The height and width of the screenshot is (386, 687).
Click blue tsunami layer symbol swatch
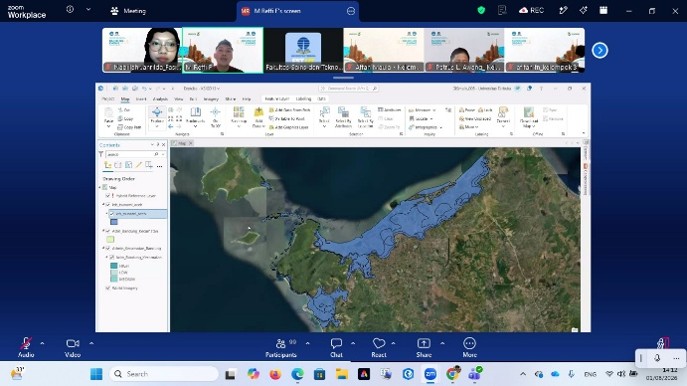[114, 222]
